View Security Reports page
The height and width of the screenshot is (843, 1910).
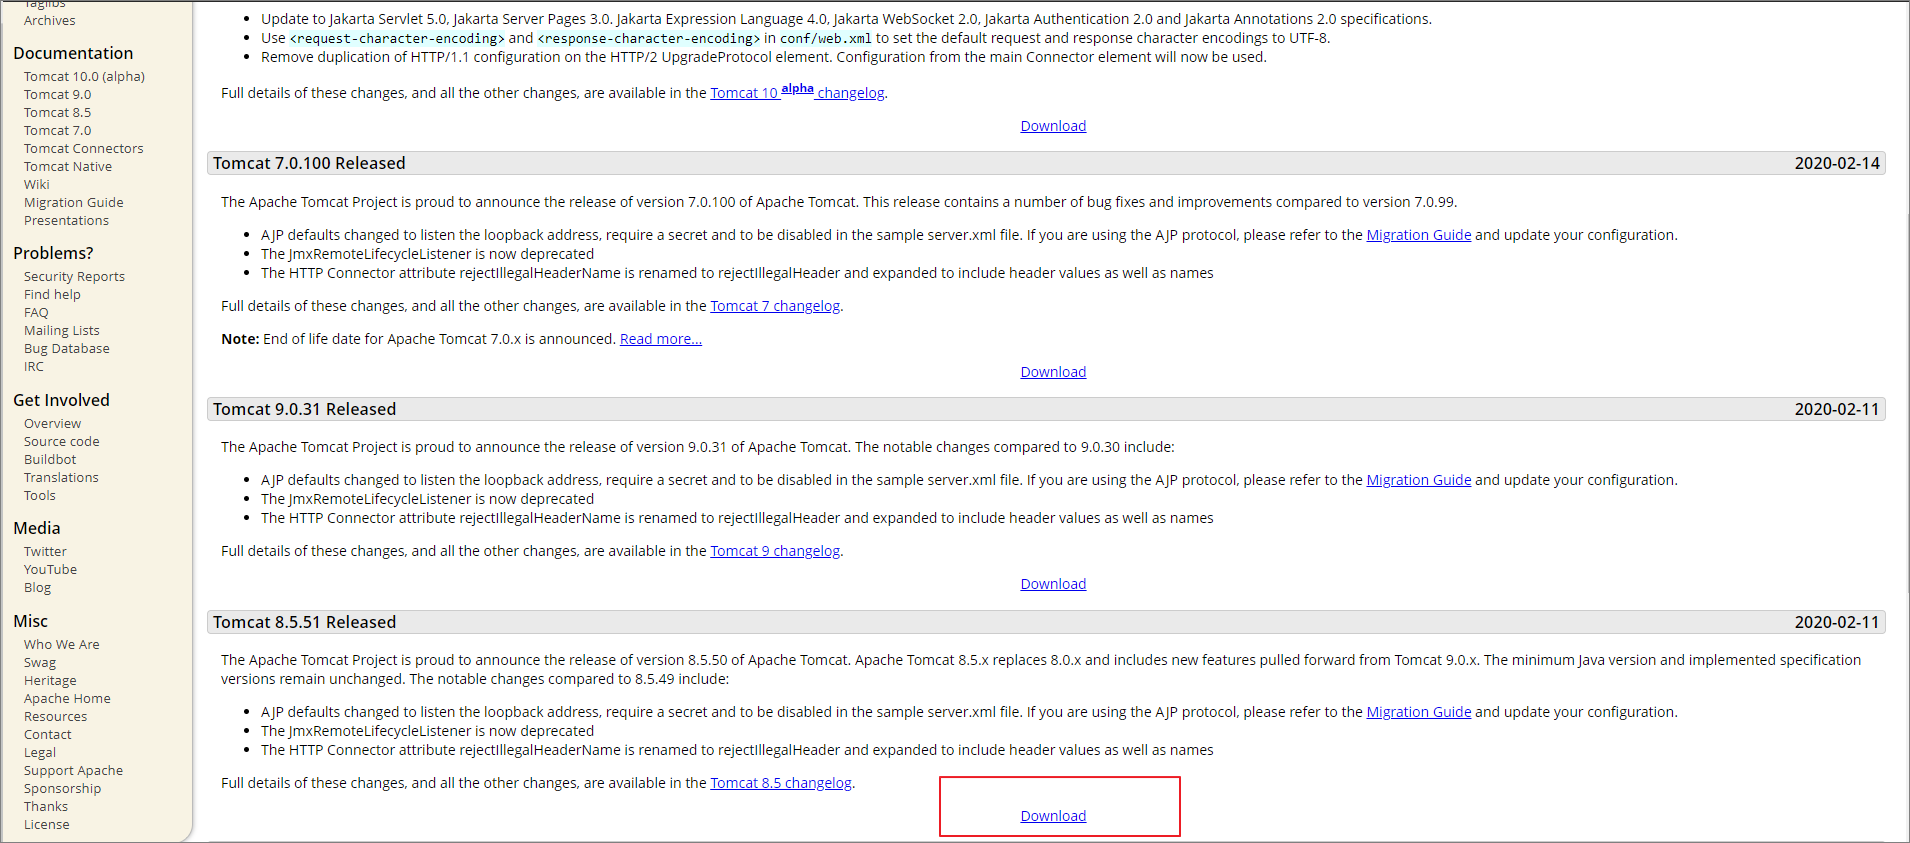pyautogui.click(x=74, y=276)
